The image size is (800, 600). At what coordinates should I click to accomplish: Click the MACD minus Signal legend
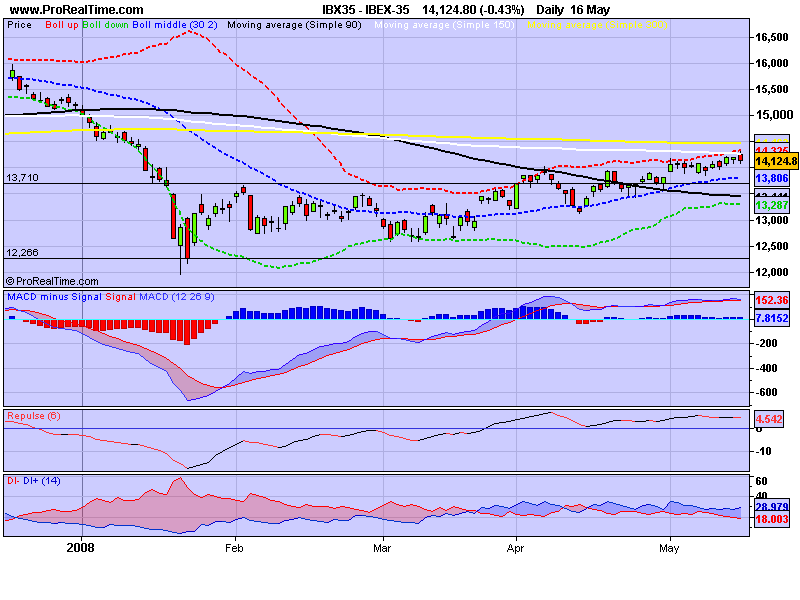click(x=55, y=297)
